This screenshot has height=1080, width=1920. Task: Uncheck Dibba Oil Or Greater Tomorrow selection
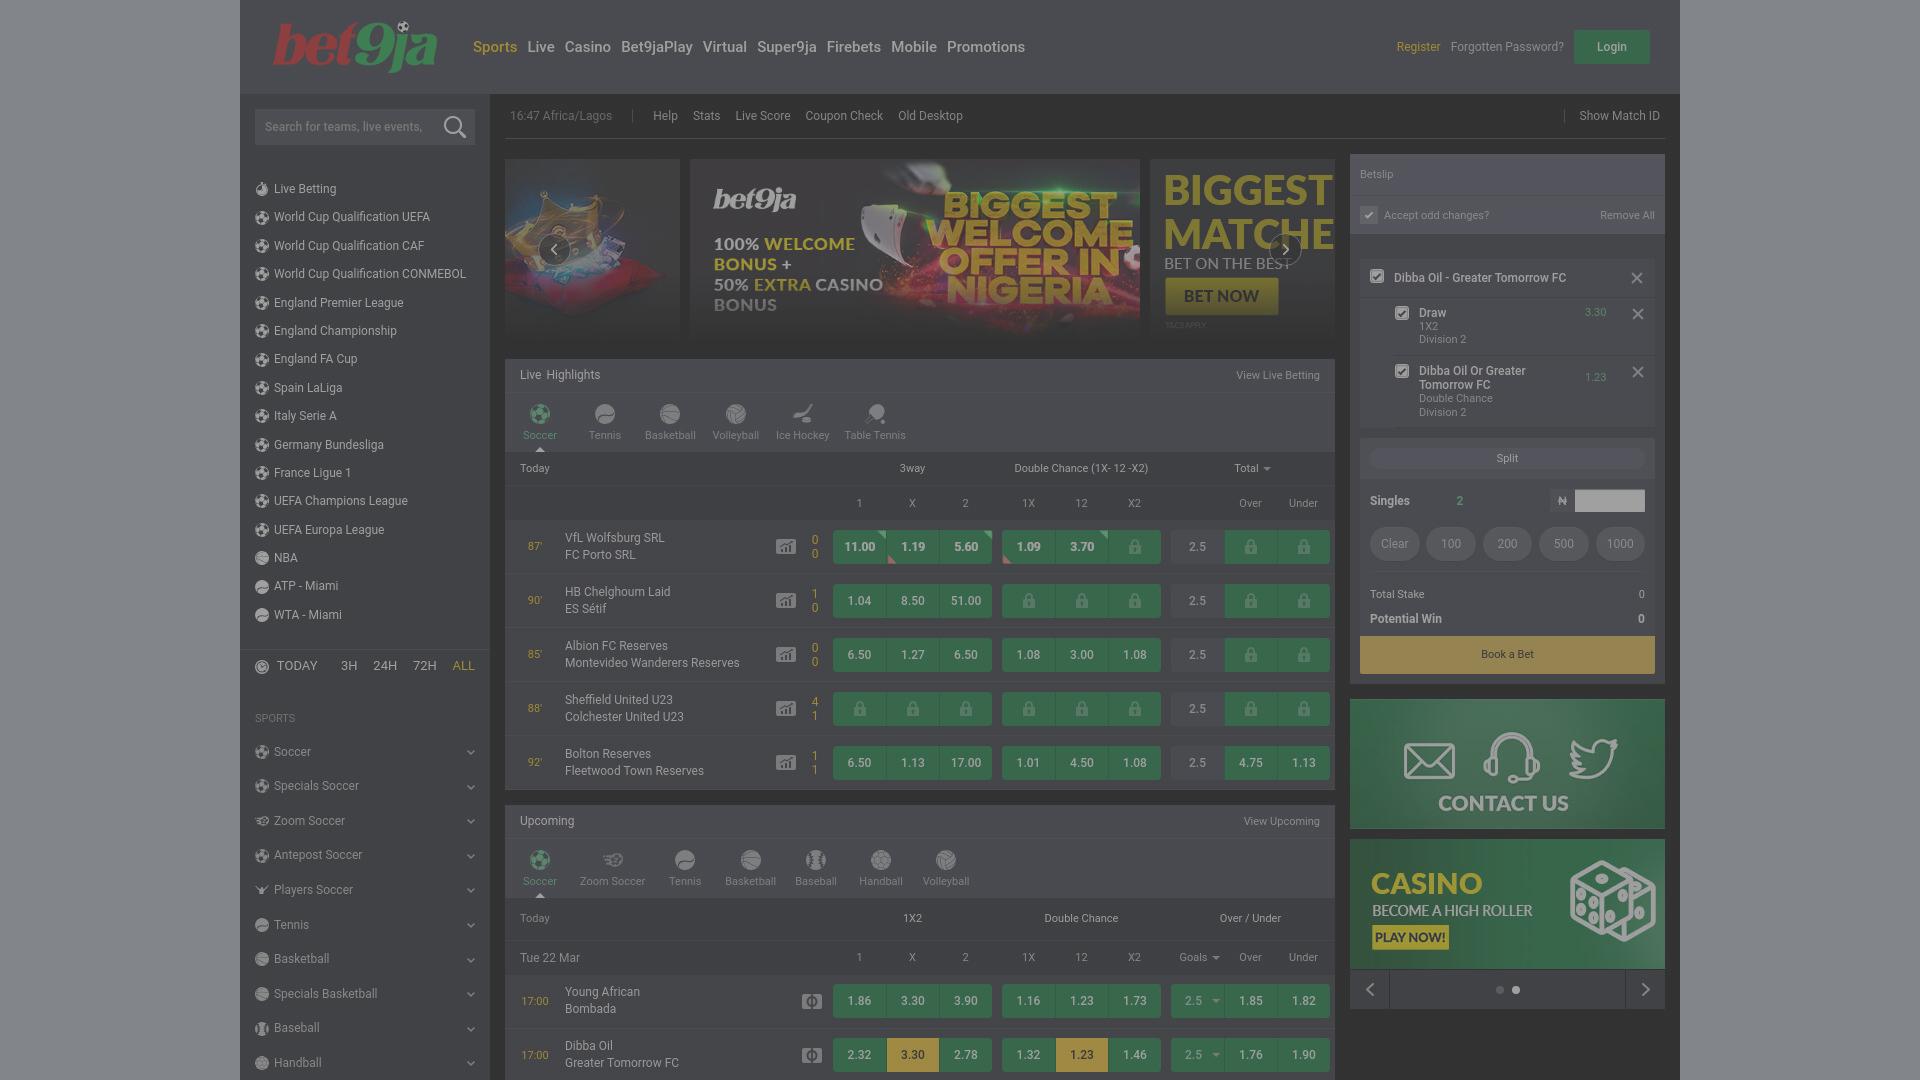tap(1402, 371)
